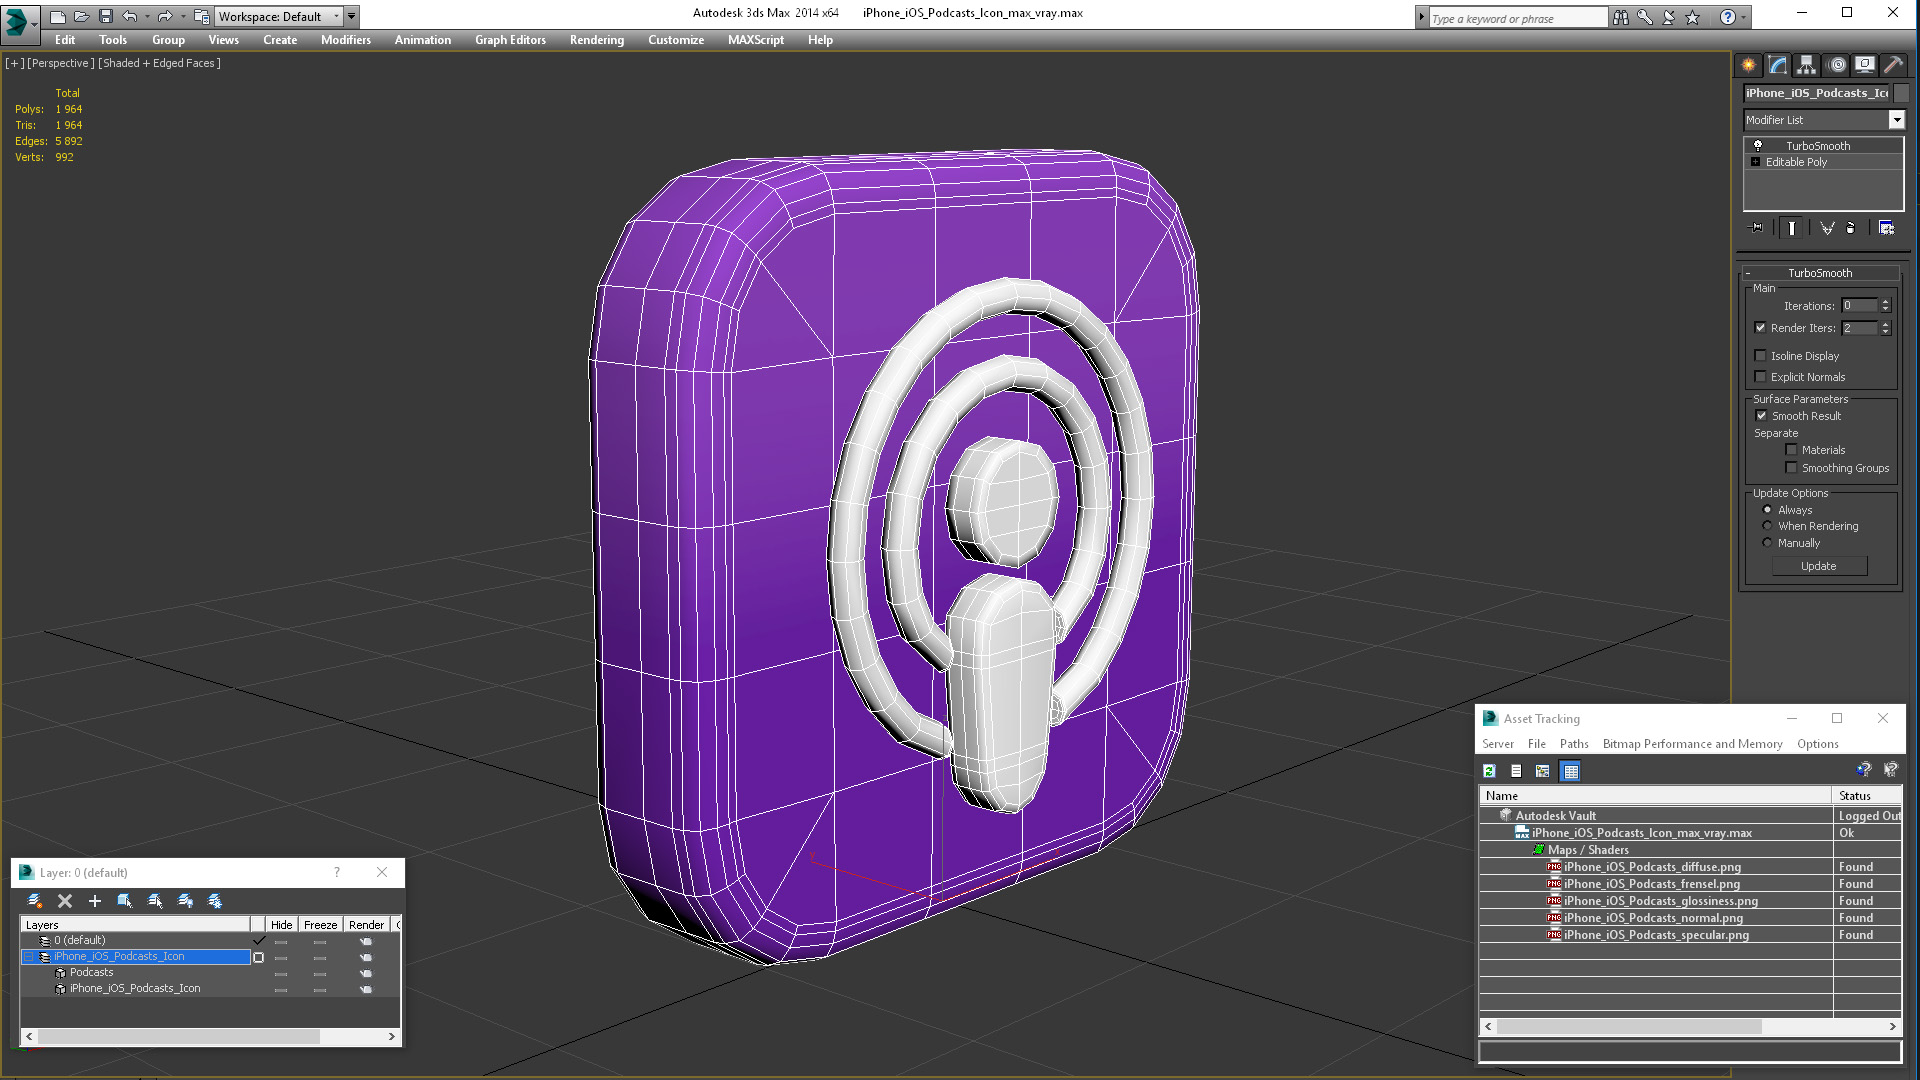1920x1080 pixels.
Task: Open the Hierarchy command panel tab
Action: pos(1806,65)
